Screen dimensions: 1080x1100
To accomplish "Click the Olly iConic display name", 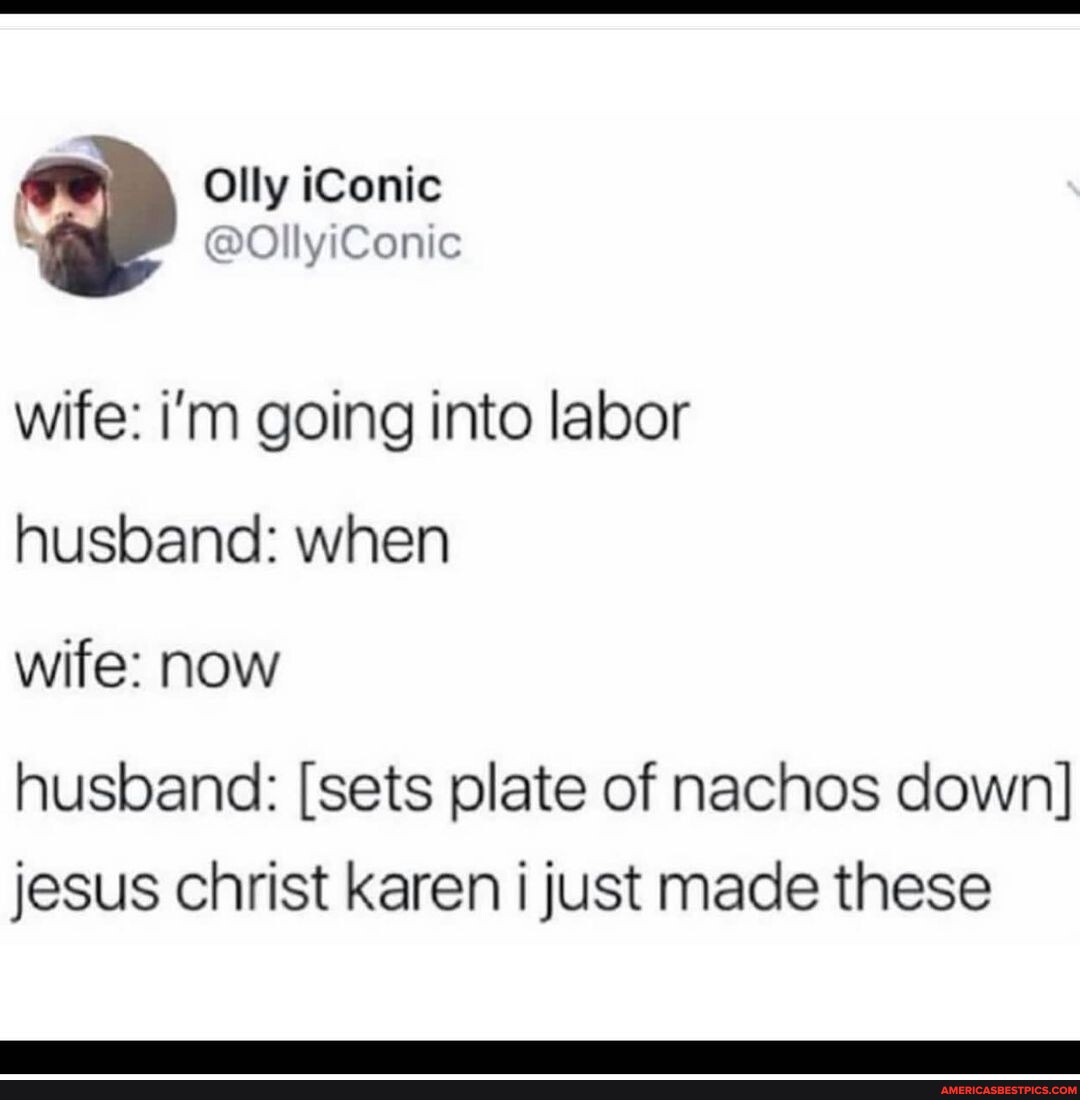I will point(323,187).
